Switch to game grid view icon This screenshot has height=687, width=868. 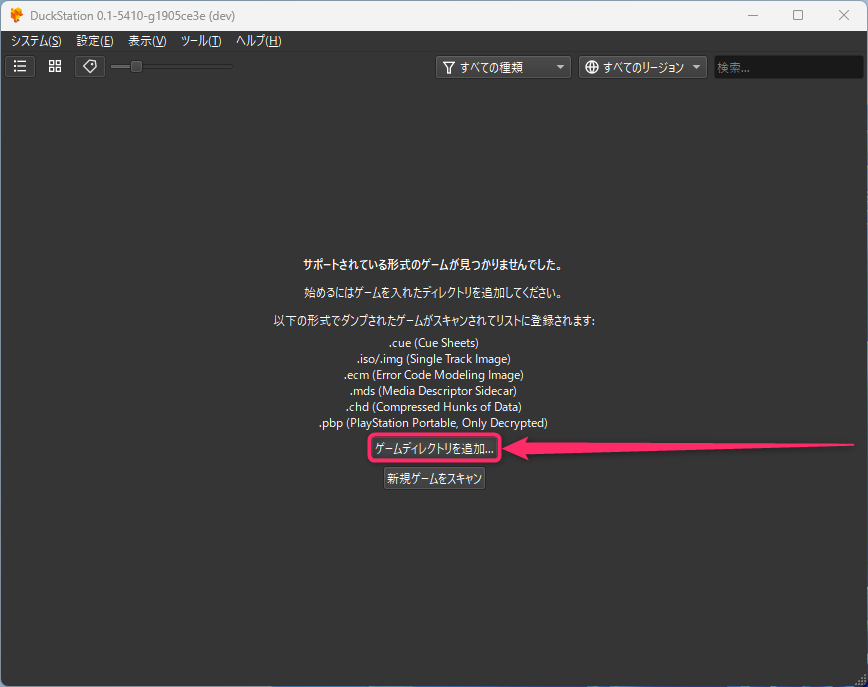coord(55,67)
